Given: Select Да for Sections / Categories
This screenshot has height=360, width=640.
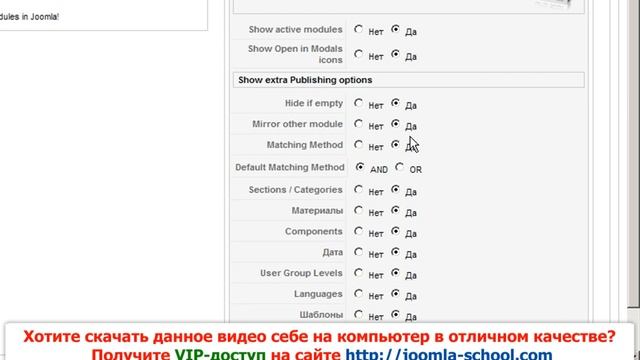Looking at the screenshot, I should click(x=395, y=189).
